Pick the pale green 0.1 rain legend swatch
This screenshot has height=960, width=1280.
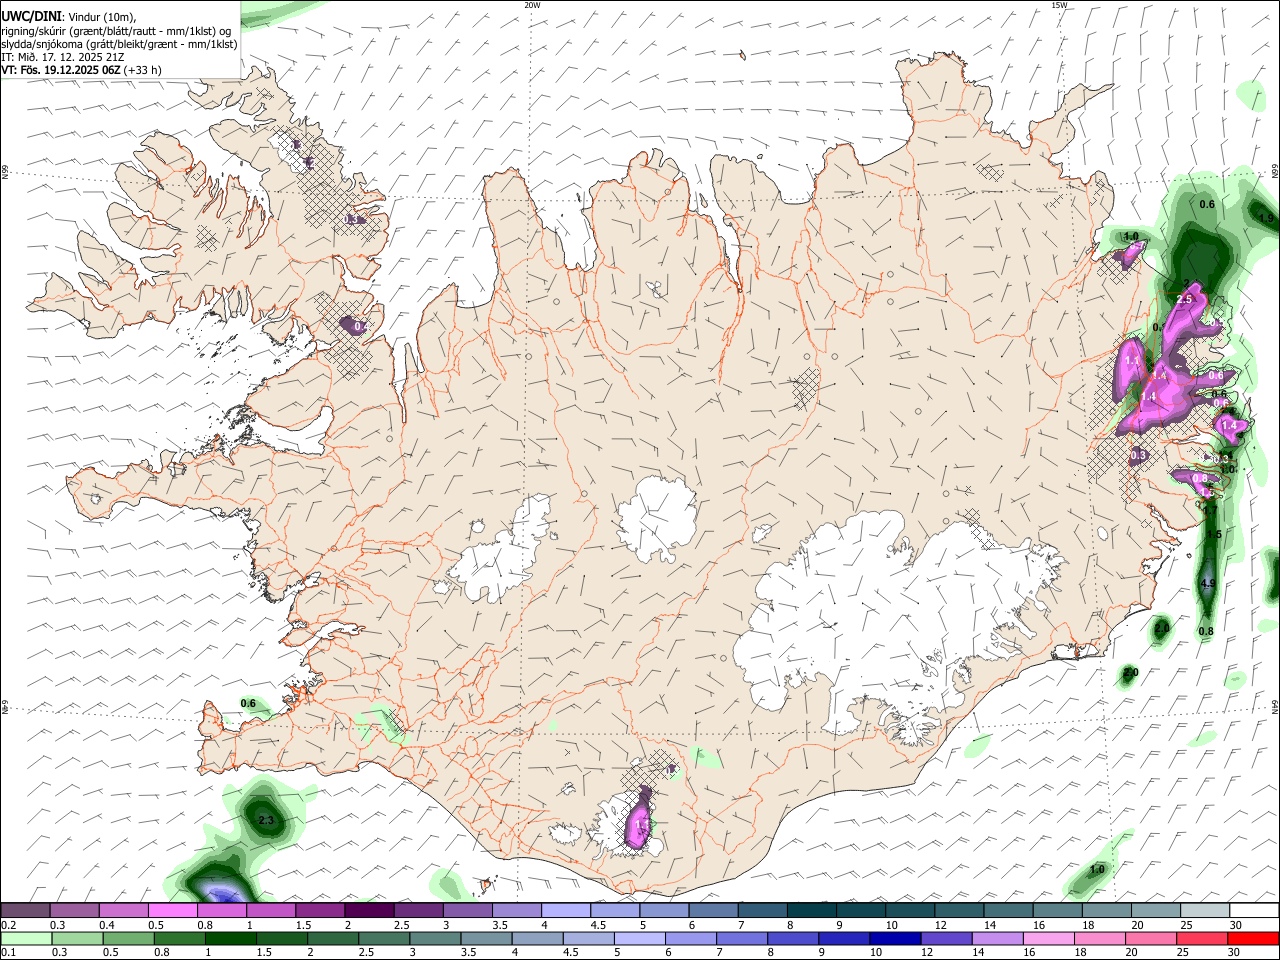tap(26, 939)
